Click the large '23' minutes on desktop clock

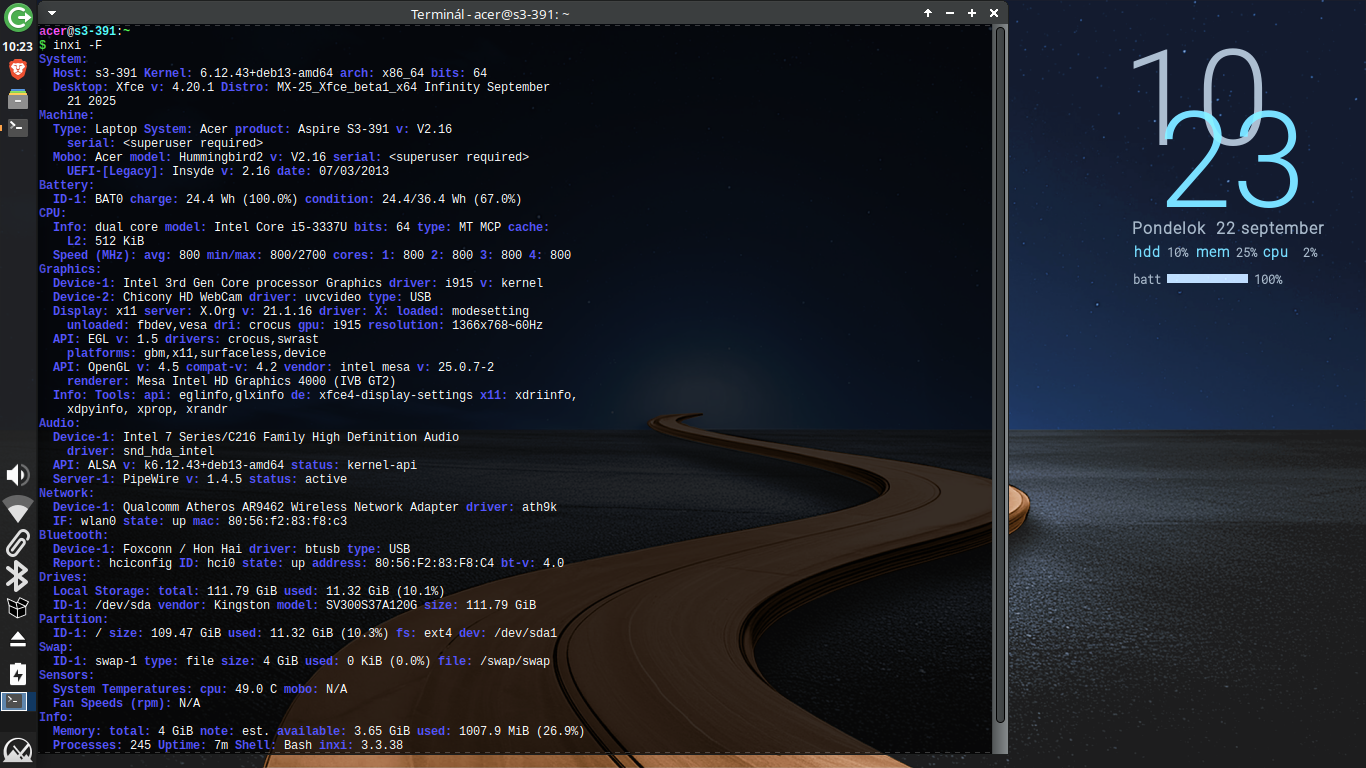pos(1232,160)
